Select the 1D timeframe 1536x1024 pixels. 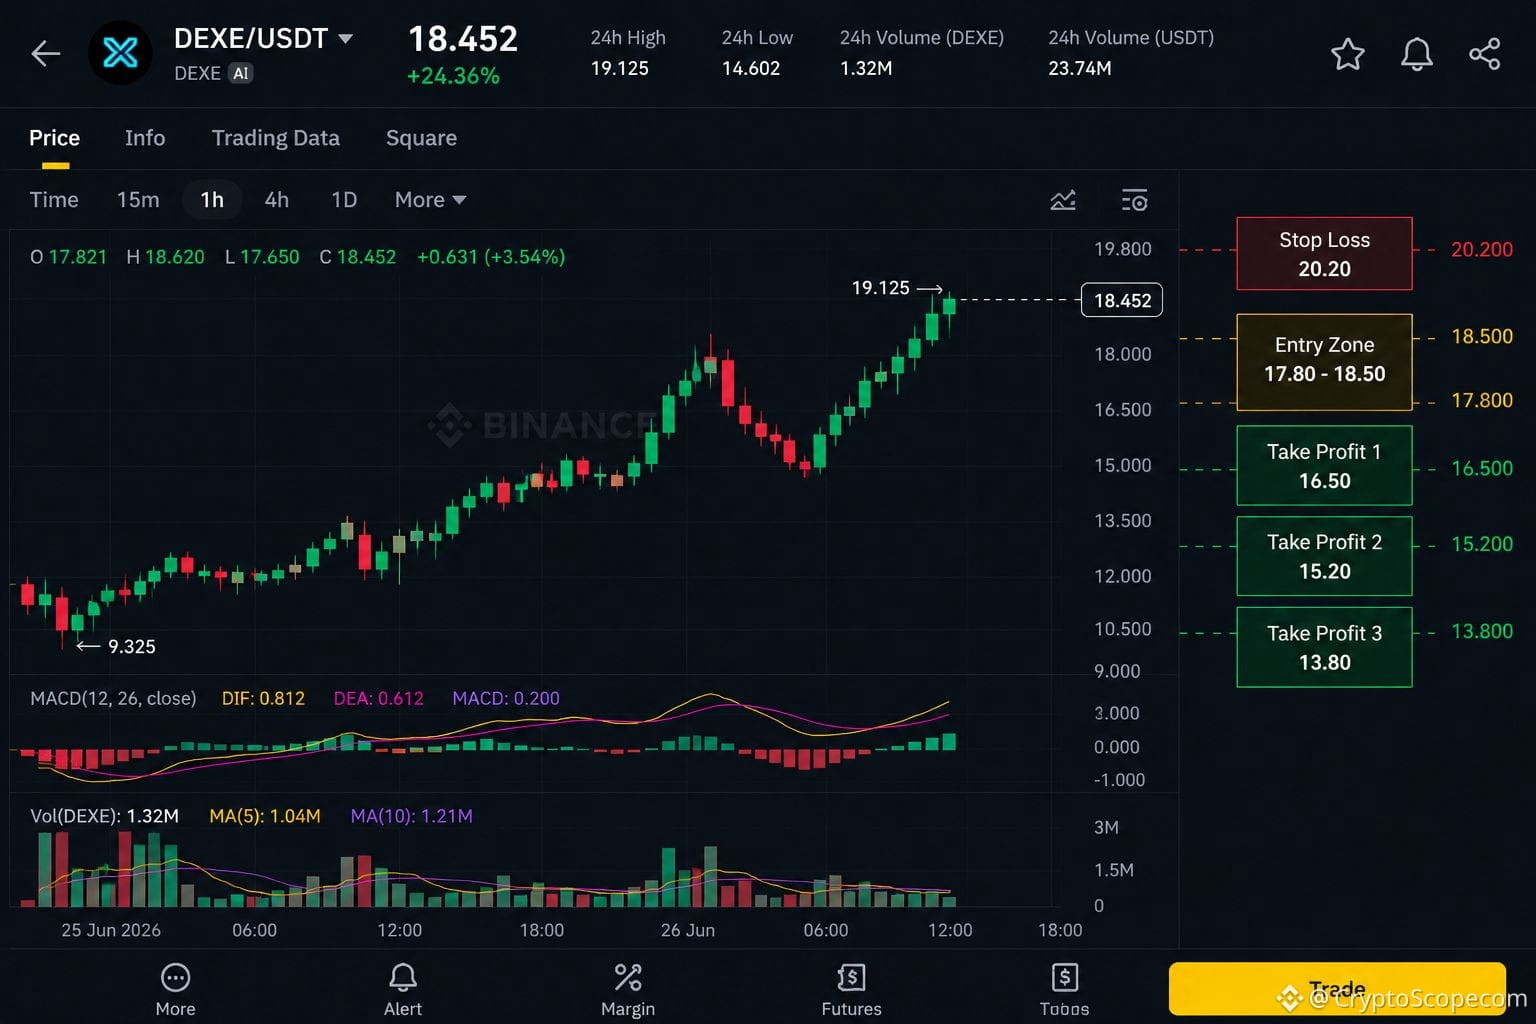click(x=344, y=200)
